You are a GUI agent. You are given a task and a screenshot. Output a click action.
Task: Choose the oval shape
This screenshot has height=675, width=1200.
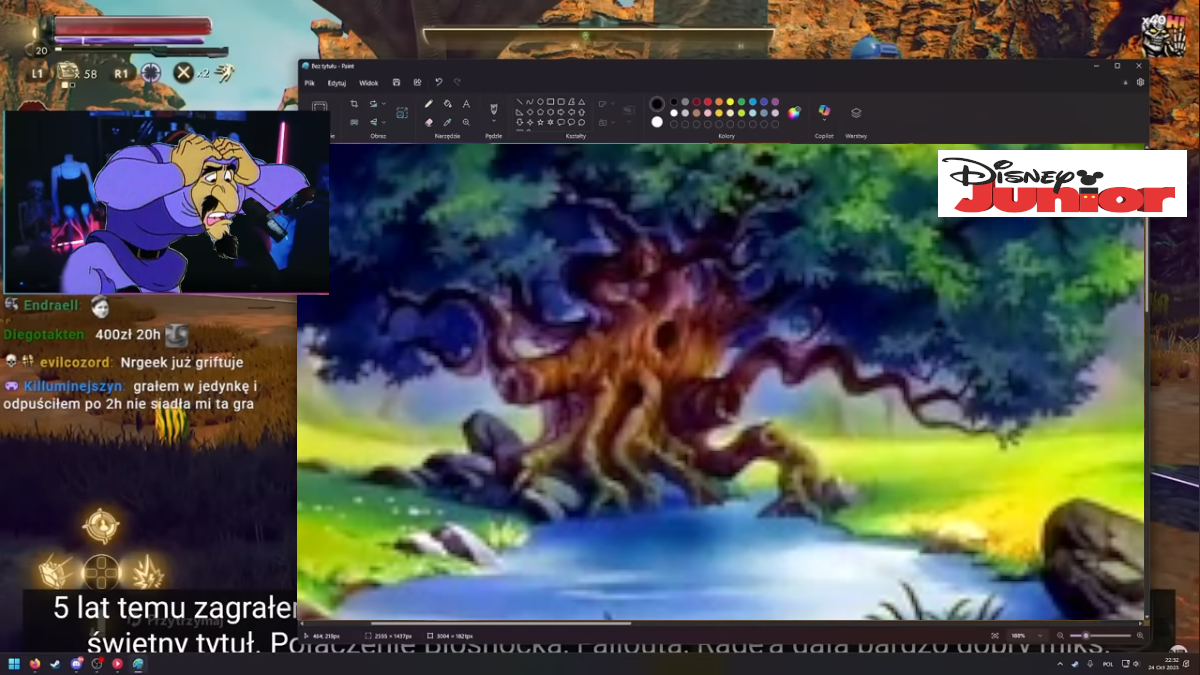pos(540,101)
